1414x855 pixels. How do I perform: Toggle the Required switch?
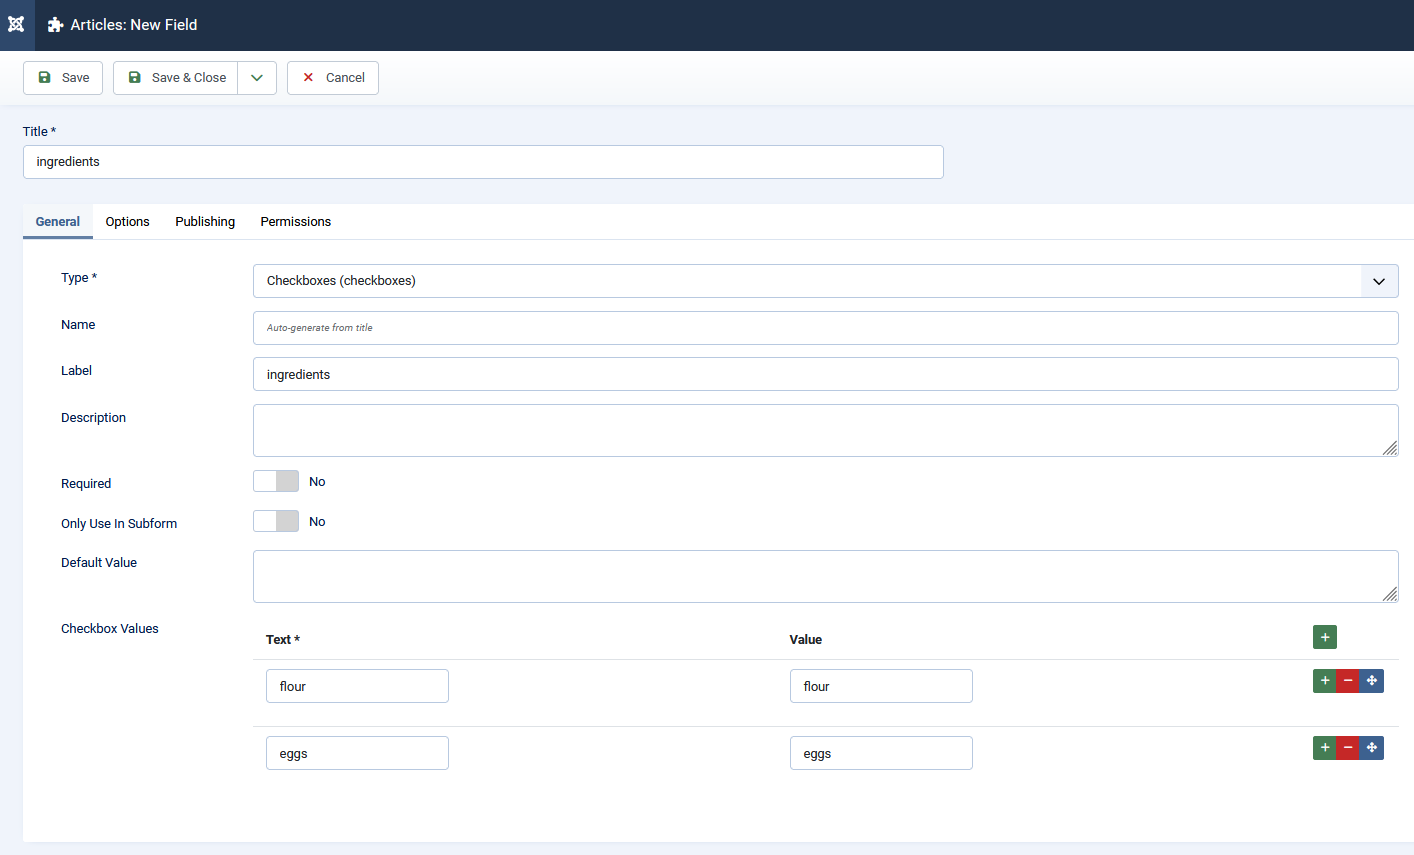[276, 481]
